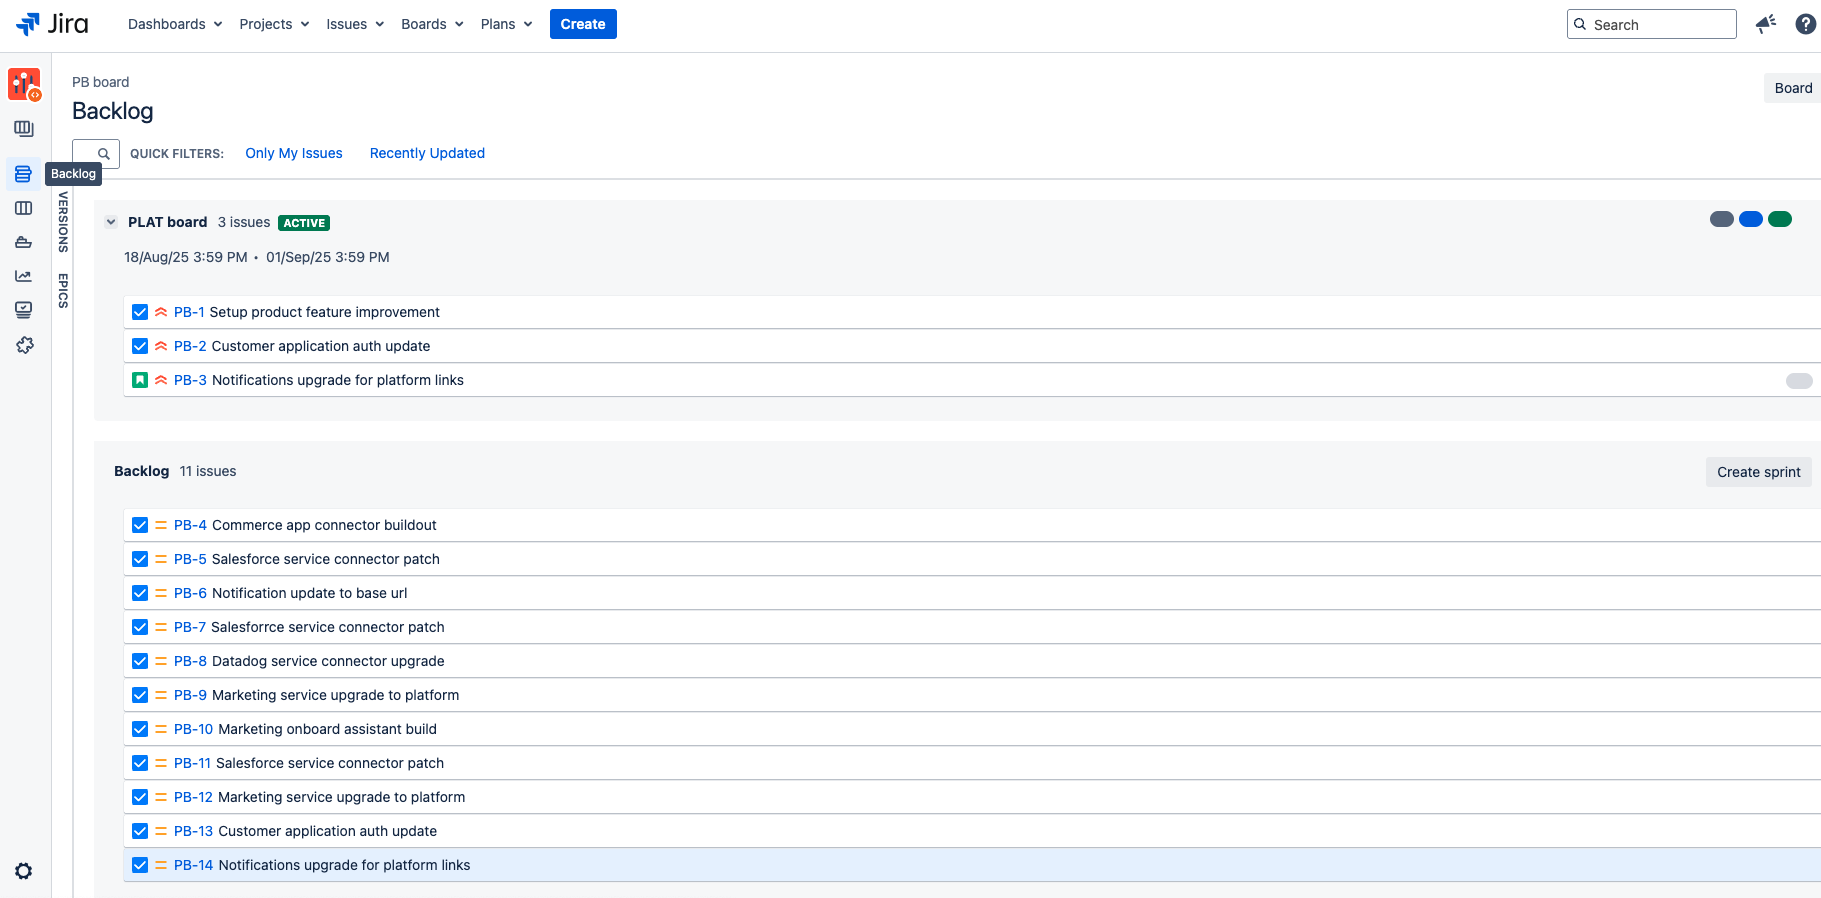The width and height of the screenshot is (1821, 898).
Task: Click the feedback megaphone icon
Action: [1766, 24]
